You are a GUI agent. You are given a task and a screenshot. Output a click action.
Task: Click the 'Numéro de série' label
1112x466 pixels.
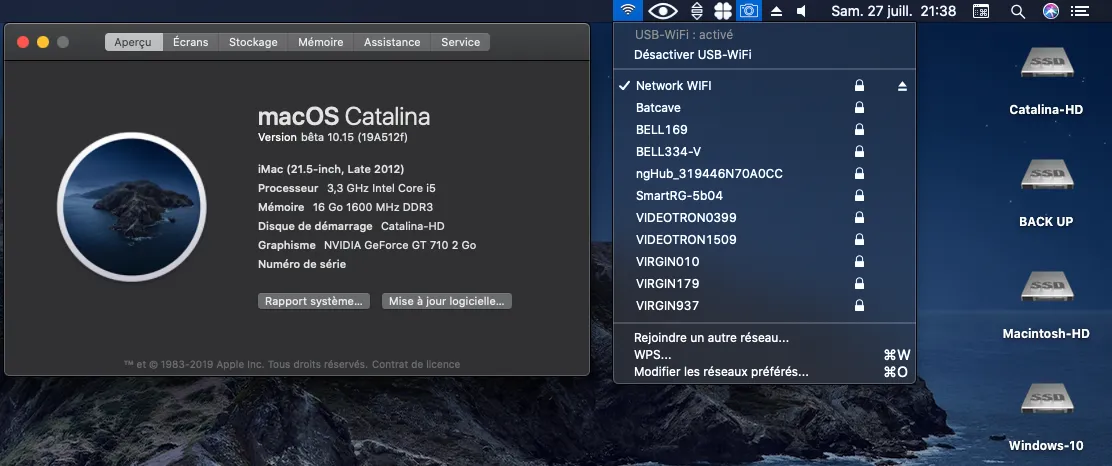(x=302, y=265)
